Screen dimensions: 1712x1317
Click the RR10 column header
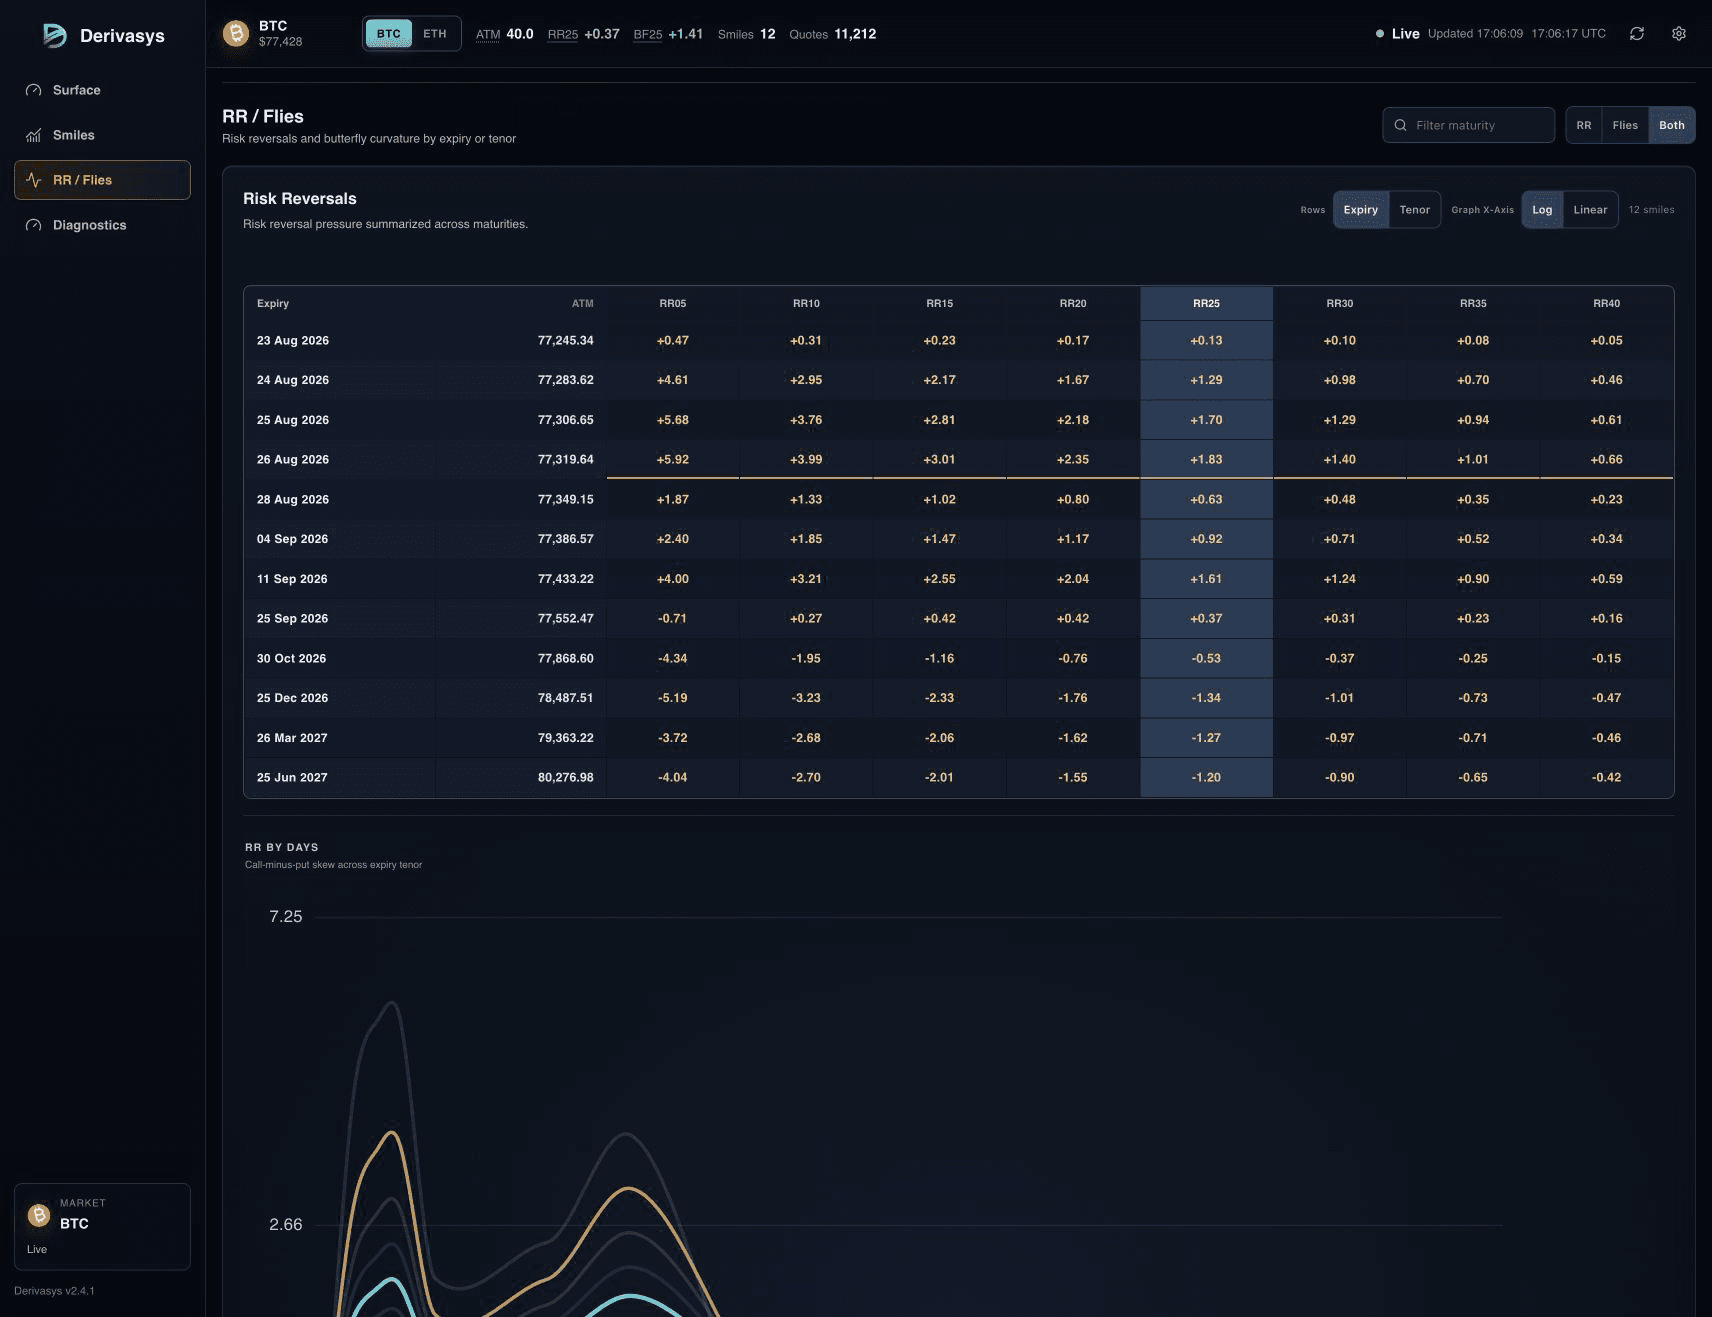pyautogui.click(x=806, y=303)
